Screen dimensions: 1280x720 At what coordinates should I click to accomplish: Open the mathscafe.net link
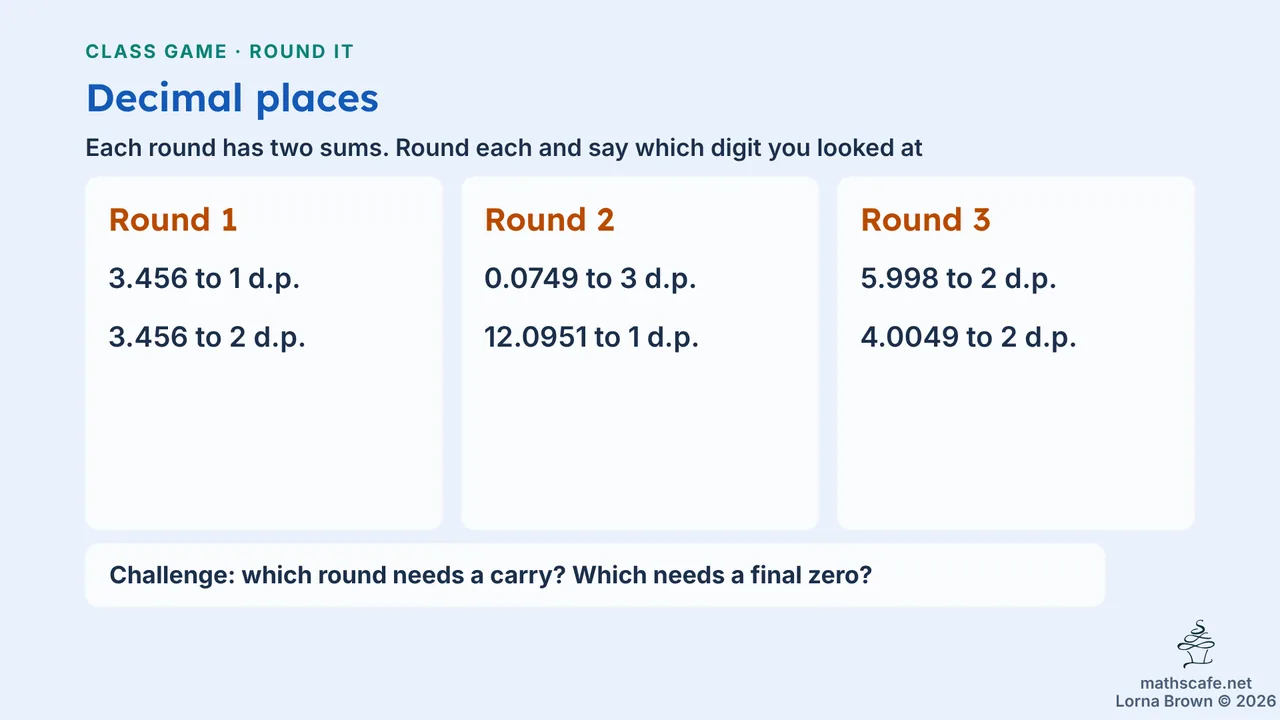coord(1195,684)
